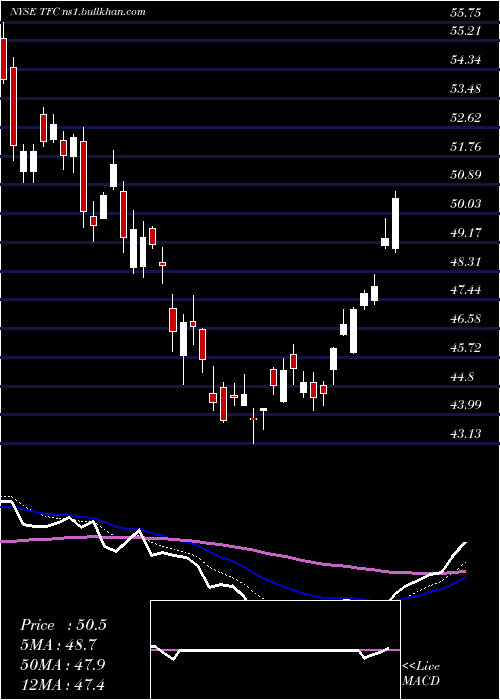The width and height of the screenshot is (500, 700).
Task: Click the 48.31 price axis label
Action: click(466, 261)
